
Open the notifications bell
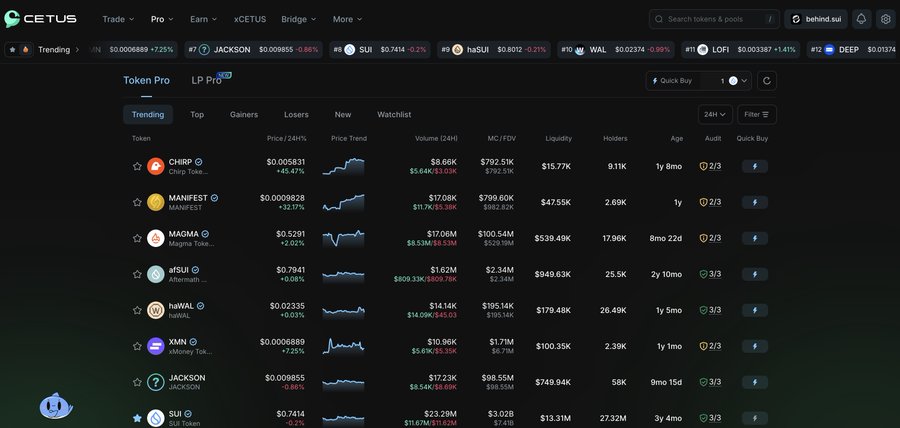click(x=861, y=19)
